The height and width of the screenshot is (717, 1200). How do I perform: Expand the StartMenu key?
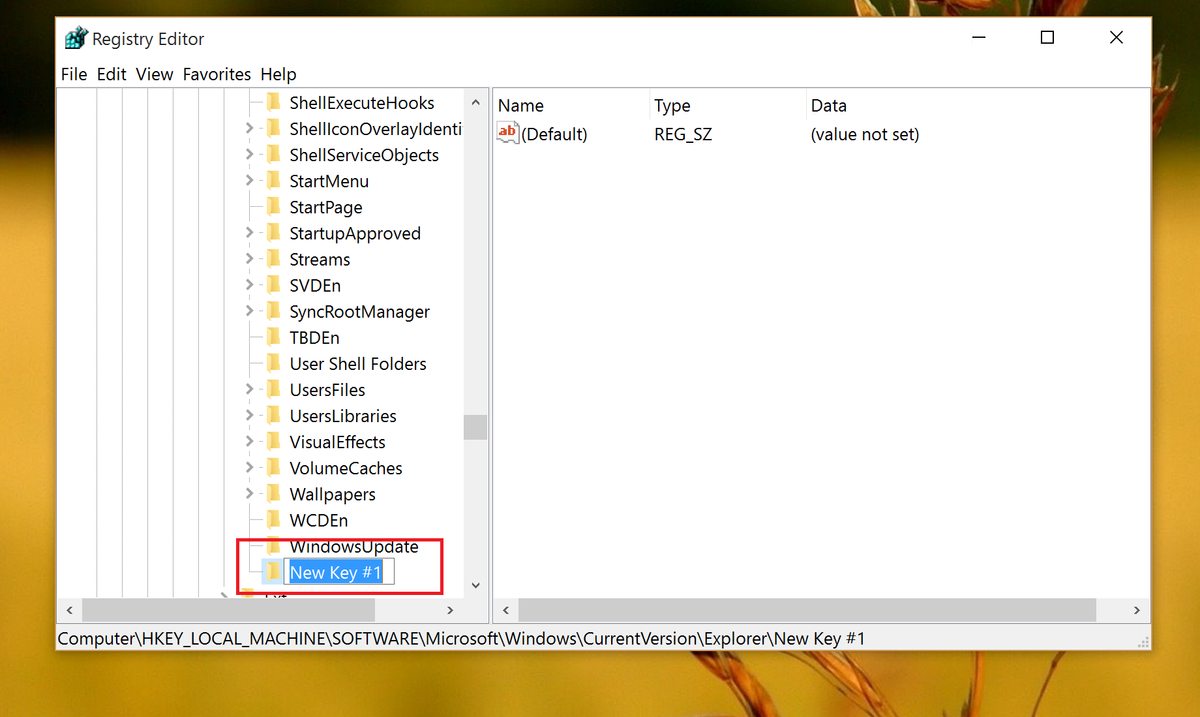[250, 181]
